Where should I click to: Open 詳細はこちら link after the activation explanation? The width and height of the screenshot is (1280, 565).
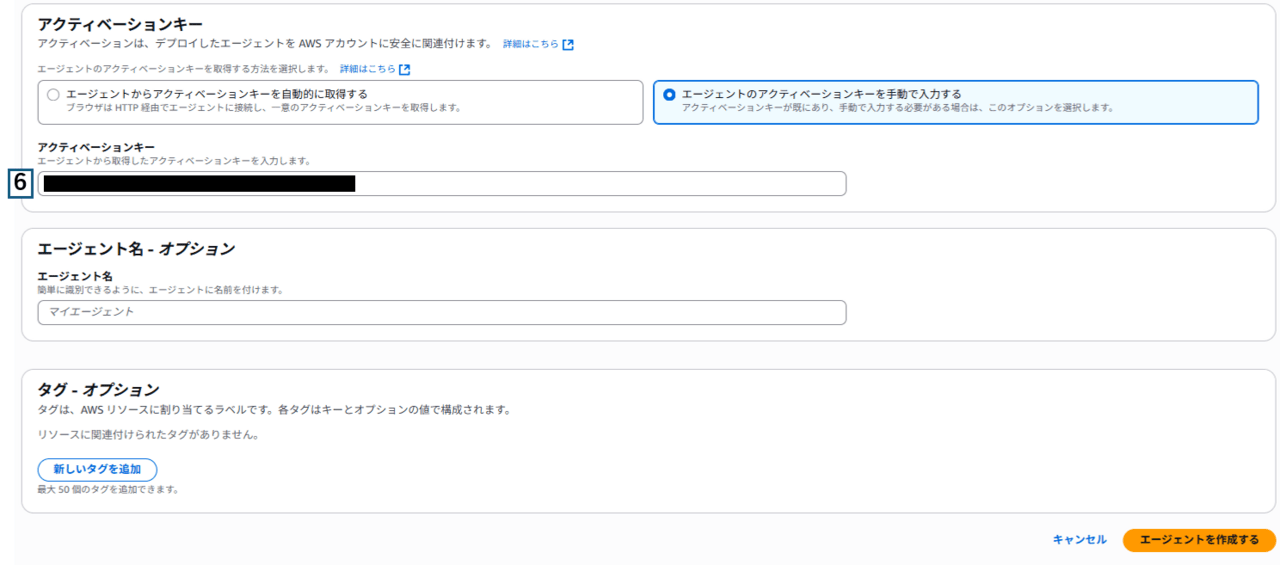pyautogui.click(x=530, y=45)
